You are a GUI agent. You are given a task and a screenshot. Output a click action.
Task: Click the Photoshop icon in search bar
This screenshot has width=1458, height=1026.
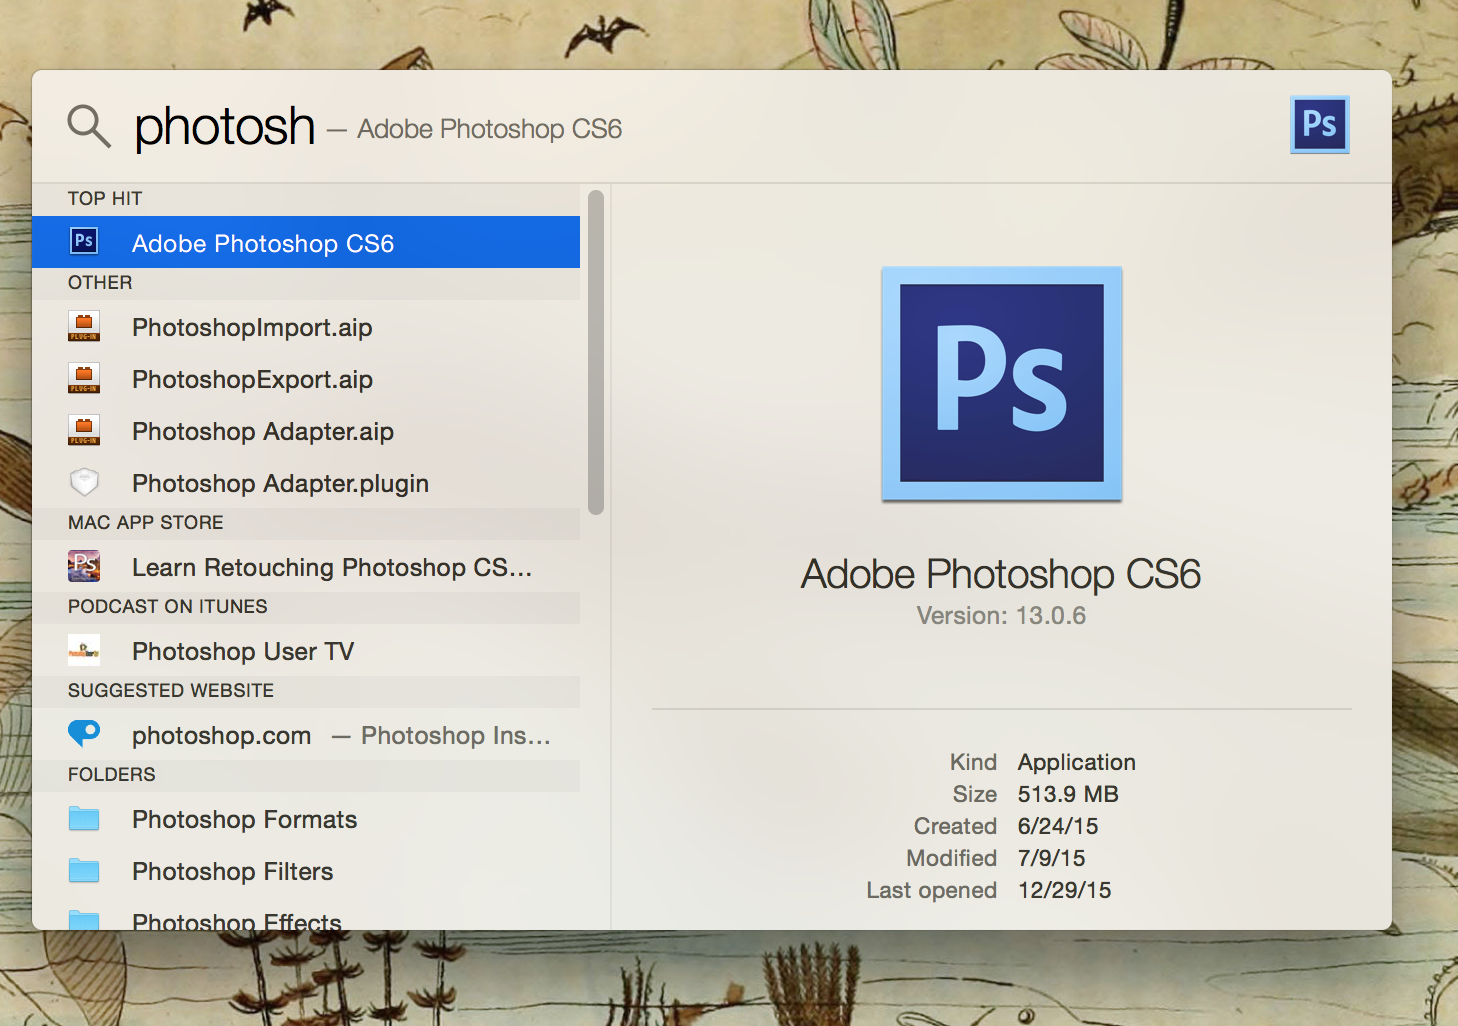(x=1320, y=124)
